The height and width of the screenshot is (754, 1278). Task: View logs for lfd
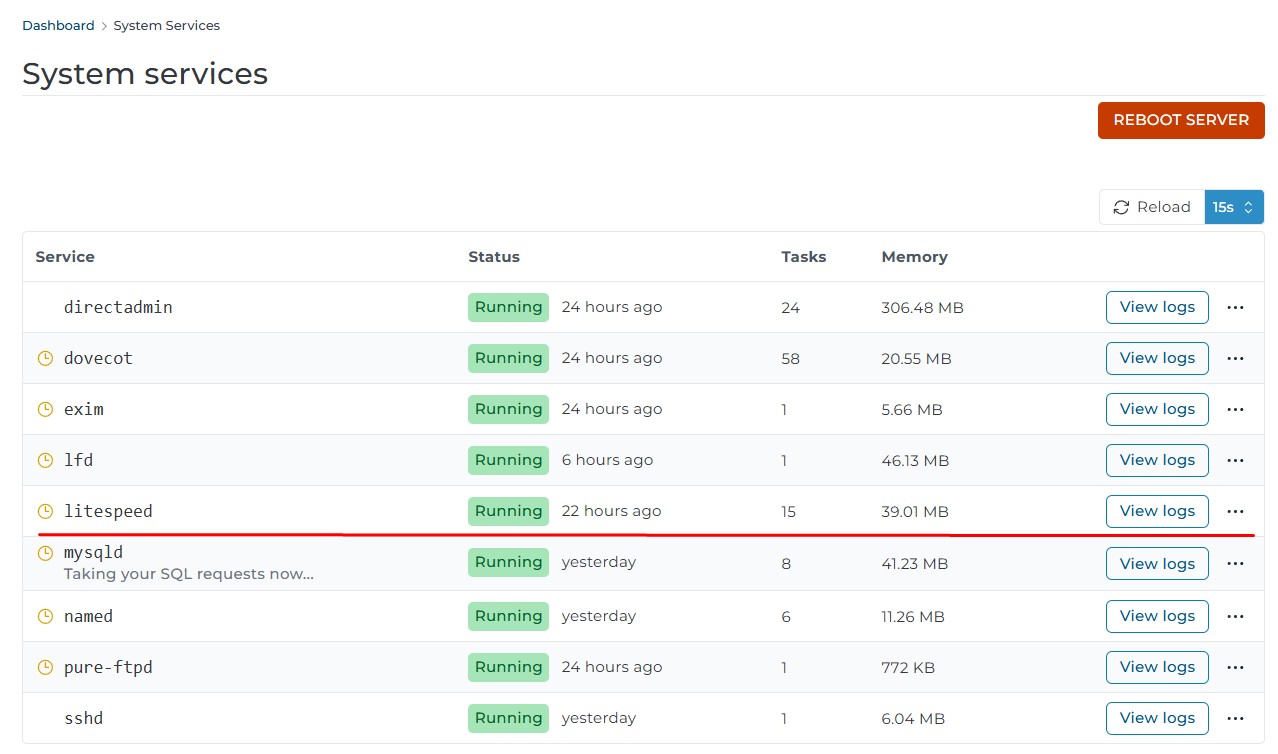click(x=1157, y=460)
